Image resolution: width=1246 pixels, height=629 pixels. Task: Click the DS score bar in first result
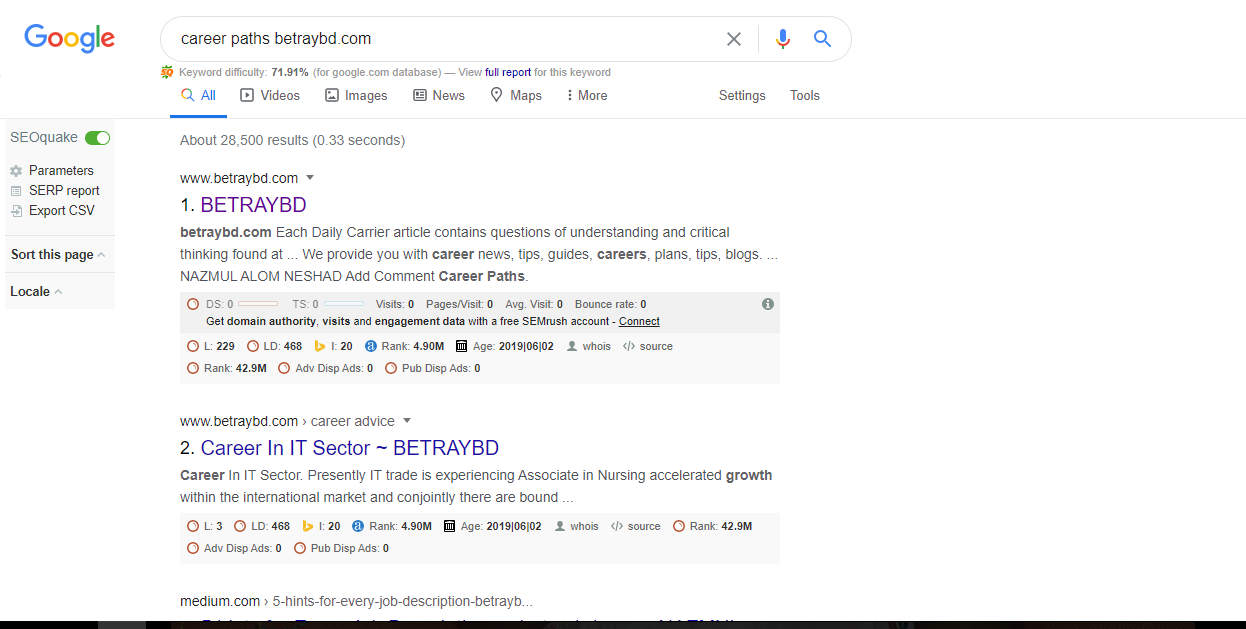[x=258, y=304]
